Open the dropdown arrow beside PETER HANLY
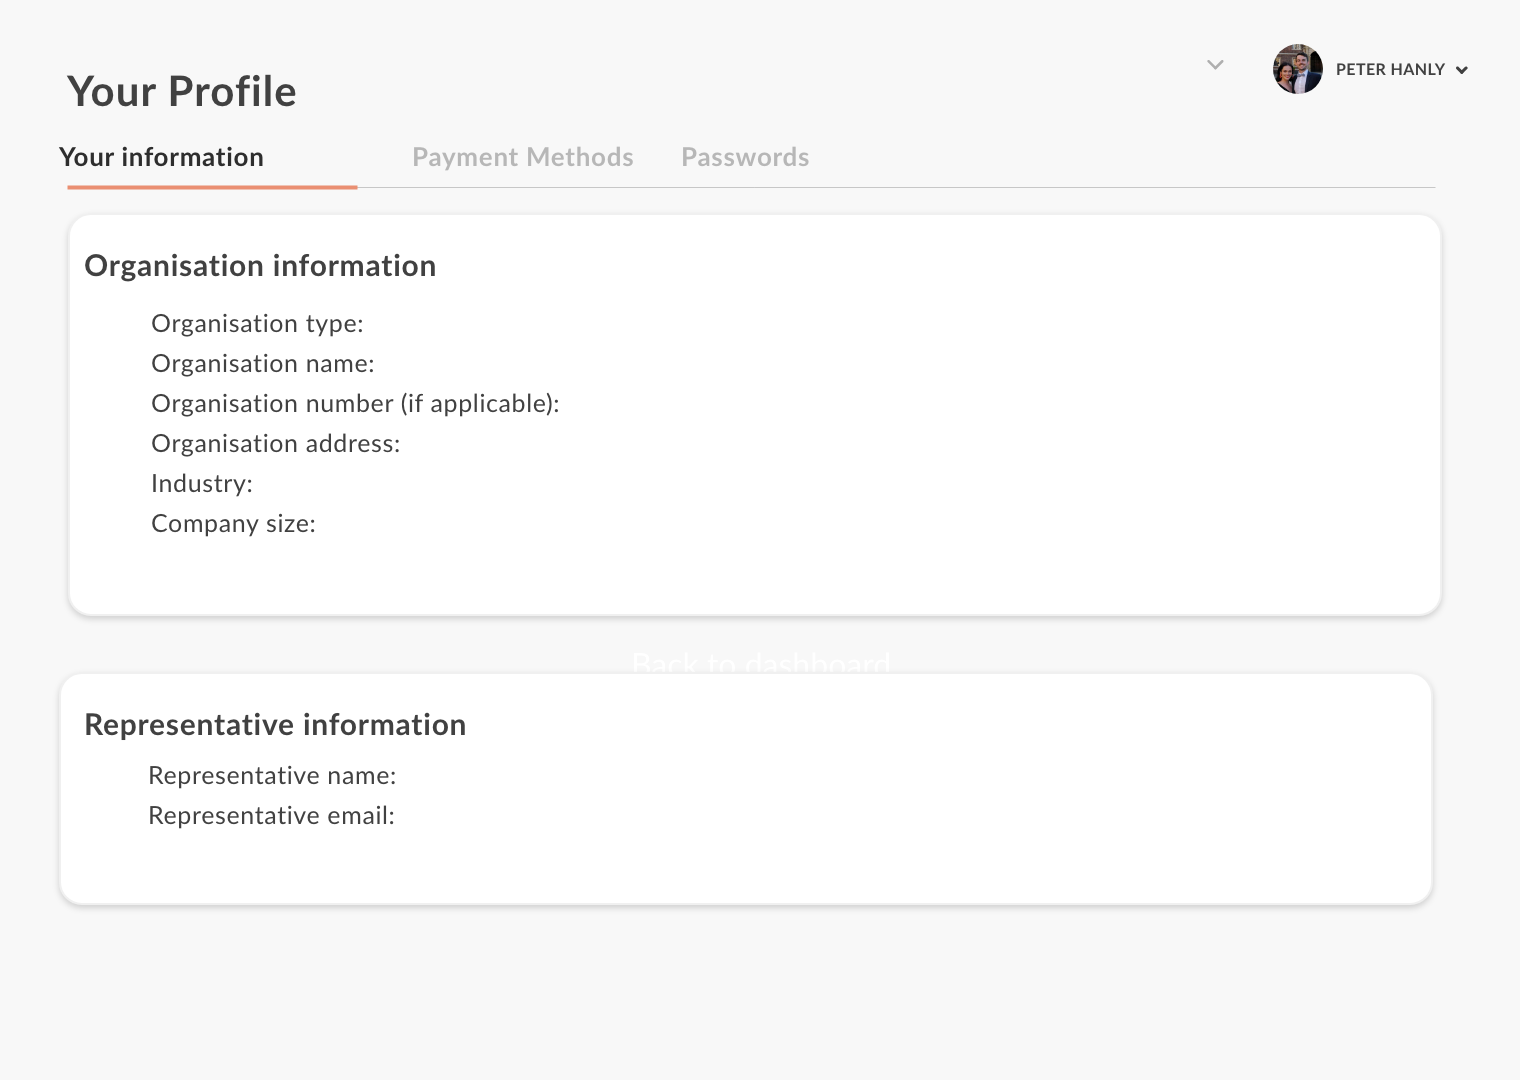The width and height of the screenshot is (1520, 1080). pyautogui.click(x=1462, y=70)
